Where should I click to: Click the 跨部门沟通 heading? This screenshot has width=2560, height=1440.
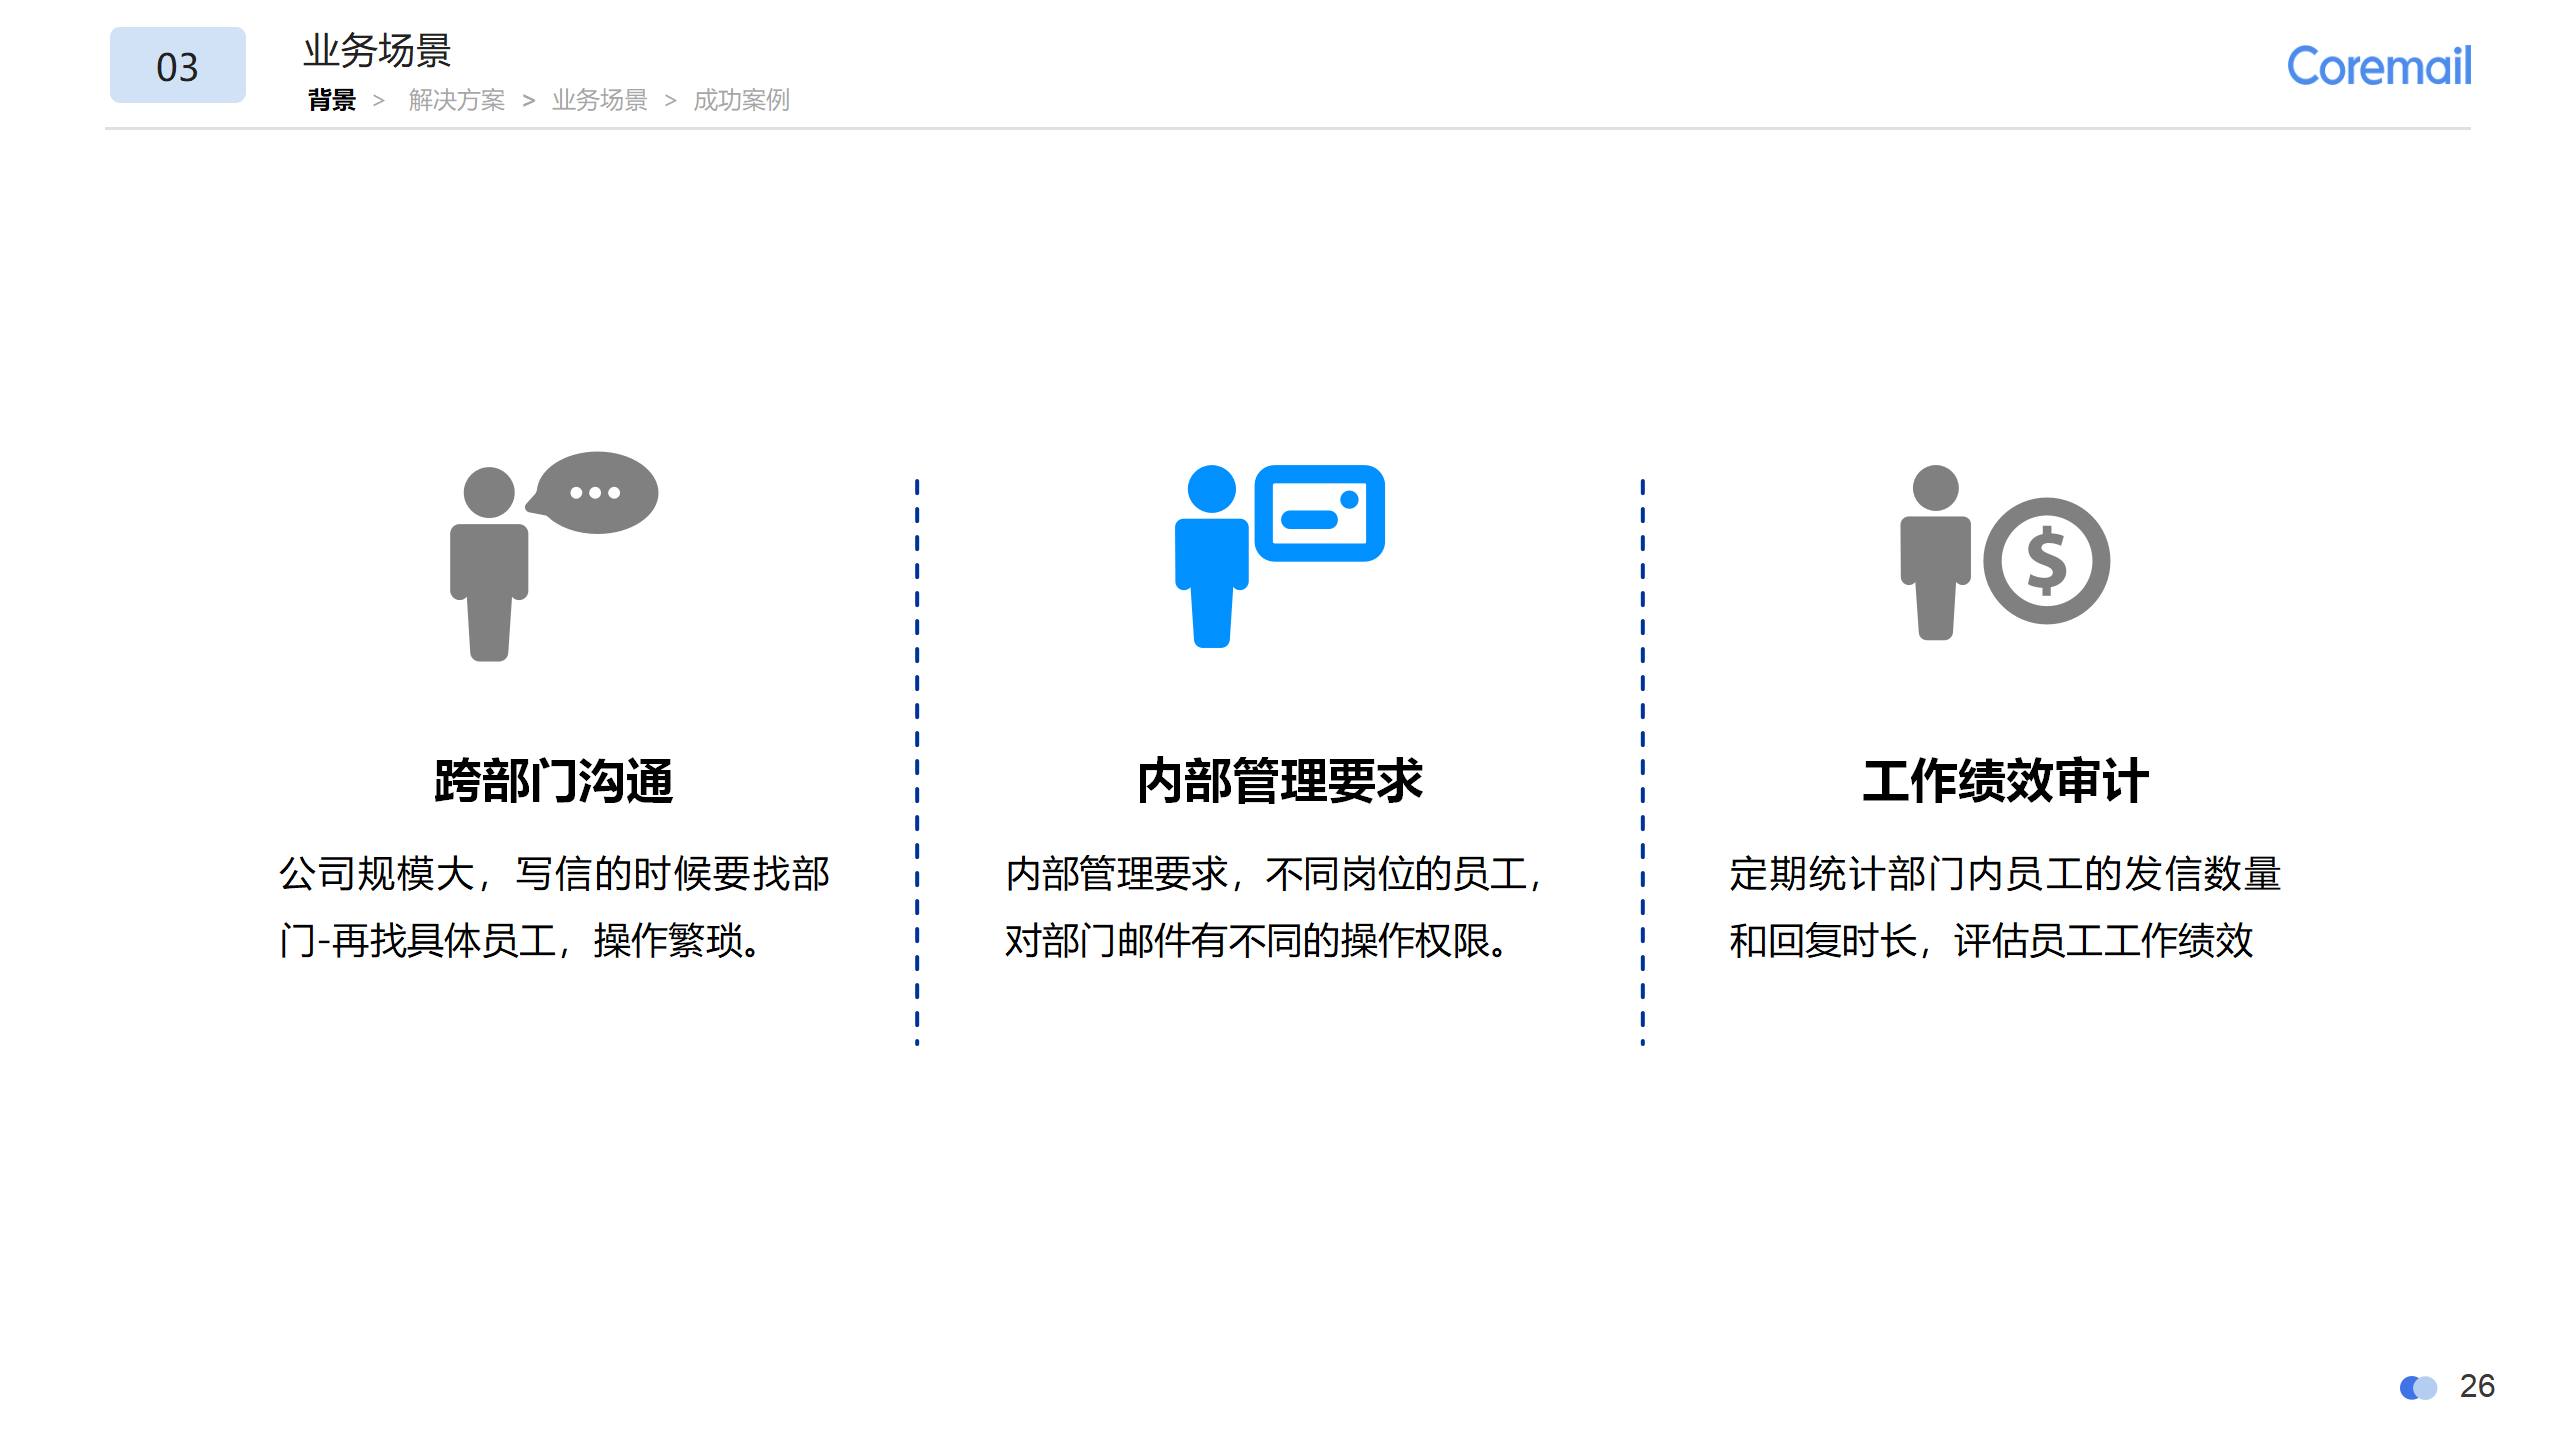(553, 781)
